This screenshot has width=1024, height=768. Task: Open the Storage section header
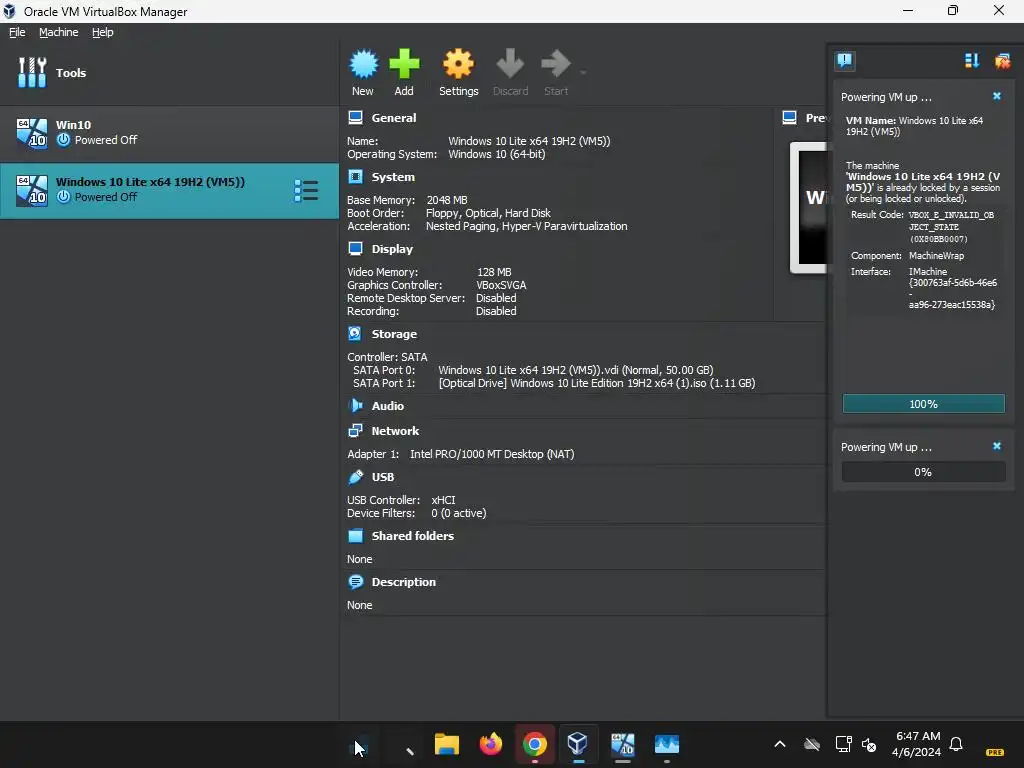click(394, 334)
